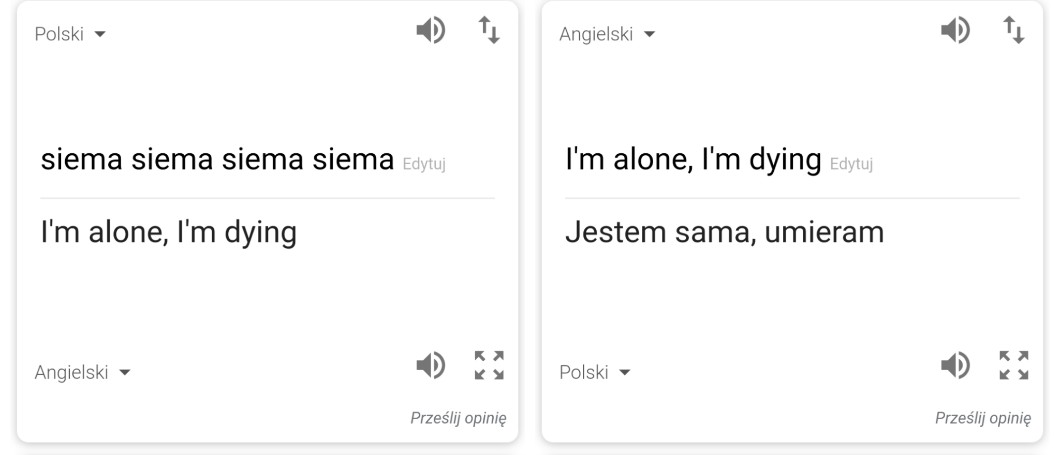Listen to the "Jestem sama, umieram" translation
The height and width of the screenshot is (455, 1060).
(x=953, y=364)
